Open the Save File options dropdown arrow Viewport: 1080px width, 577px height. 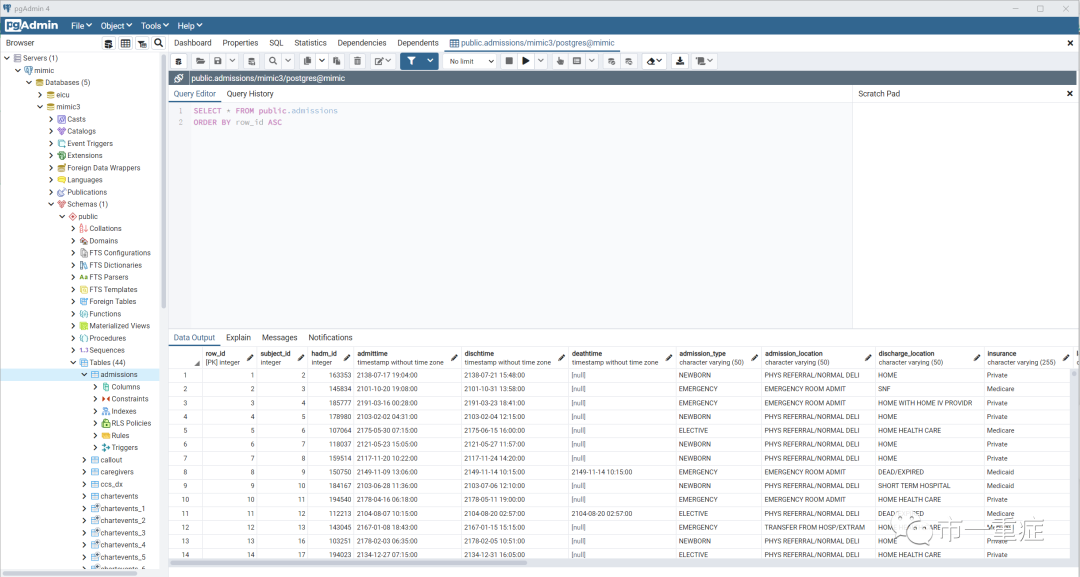[233, 61]
